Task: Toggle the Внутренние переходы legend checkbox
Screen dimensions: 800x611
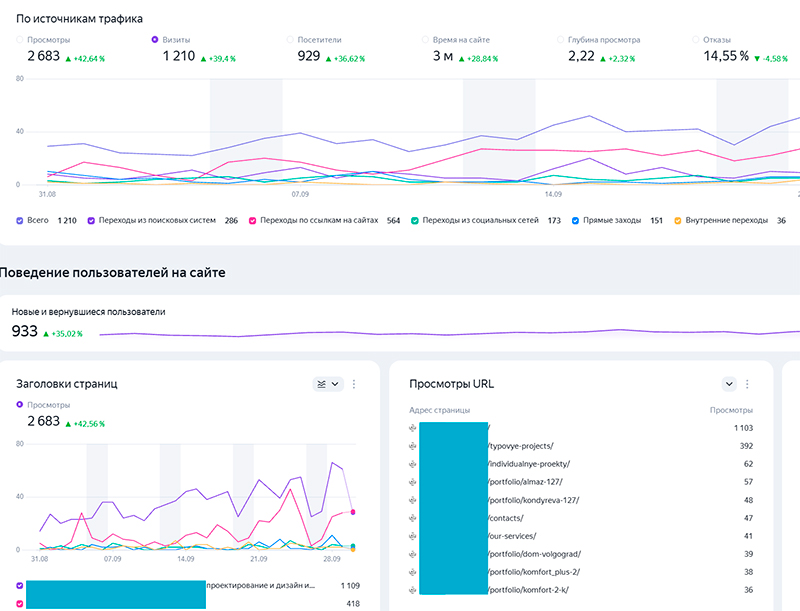Action: pos(678,221)
